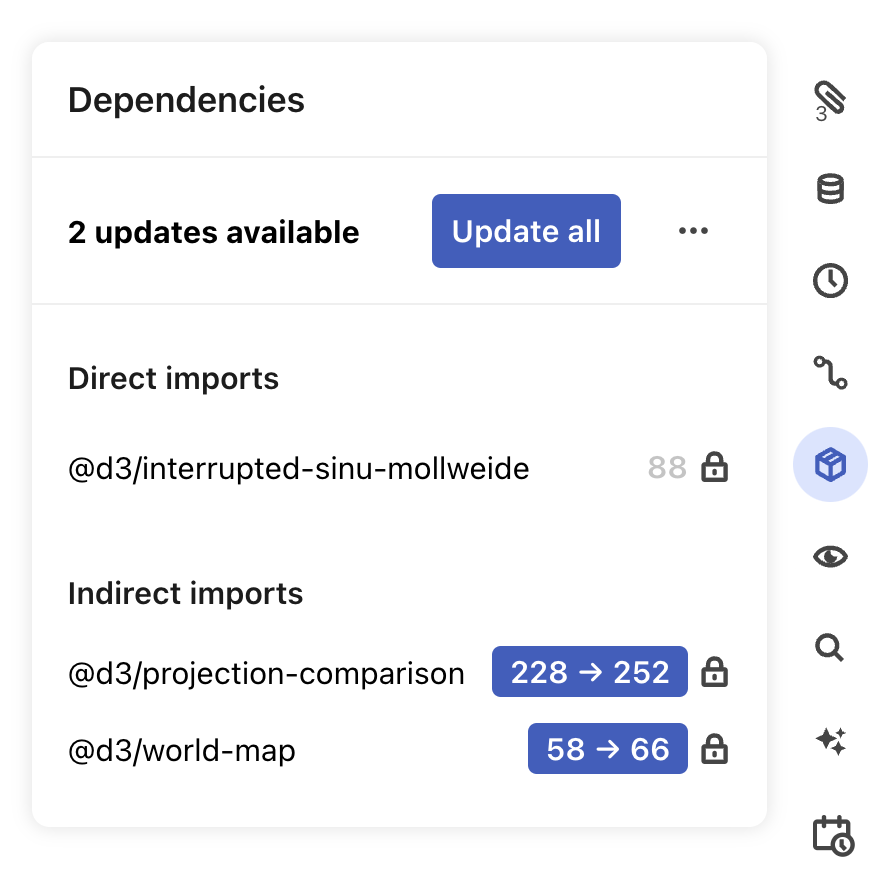The width and height of the screenshot is (880, 882).
Task: Open the @d3/projection-comparison notebook
Action: pos(266,673)
